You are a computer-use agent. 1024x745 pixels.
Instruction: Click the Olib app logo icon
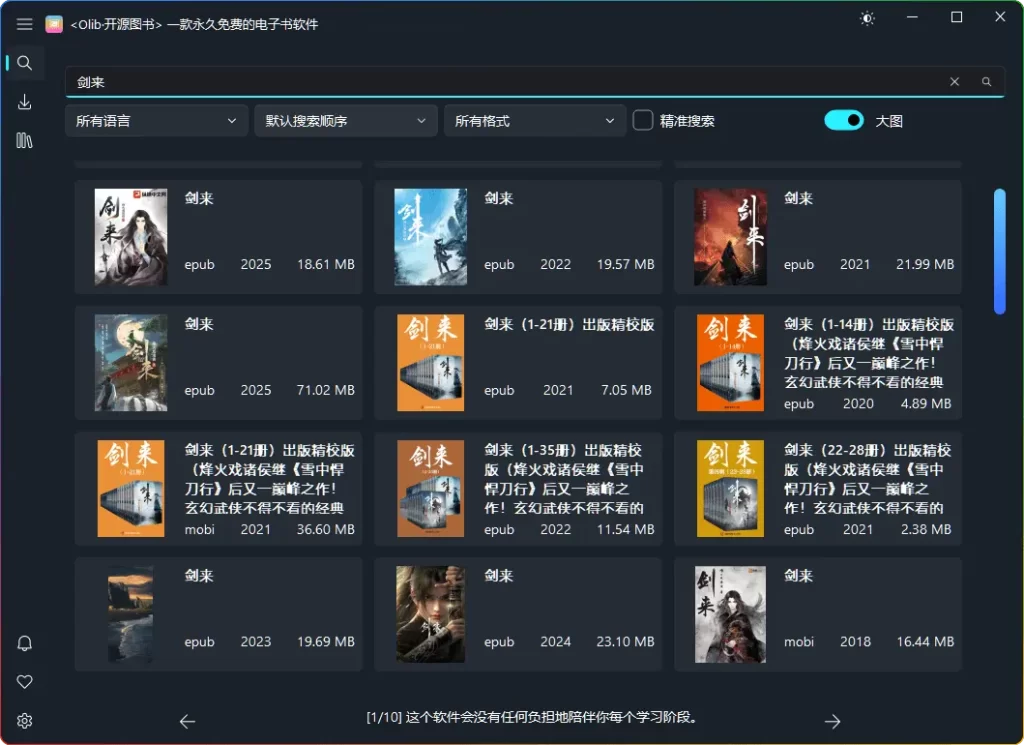[x=54, y=24]
